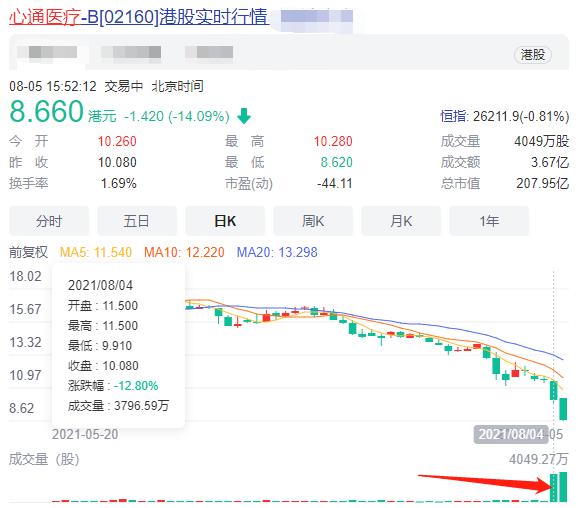Click the 2021/08/04 date in the tooltip

click(x=100, y=285)
